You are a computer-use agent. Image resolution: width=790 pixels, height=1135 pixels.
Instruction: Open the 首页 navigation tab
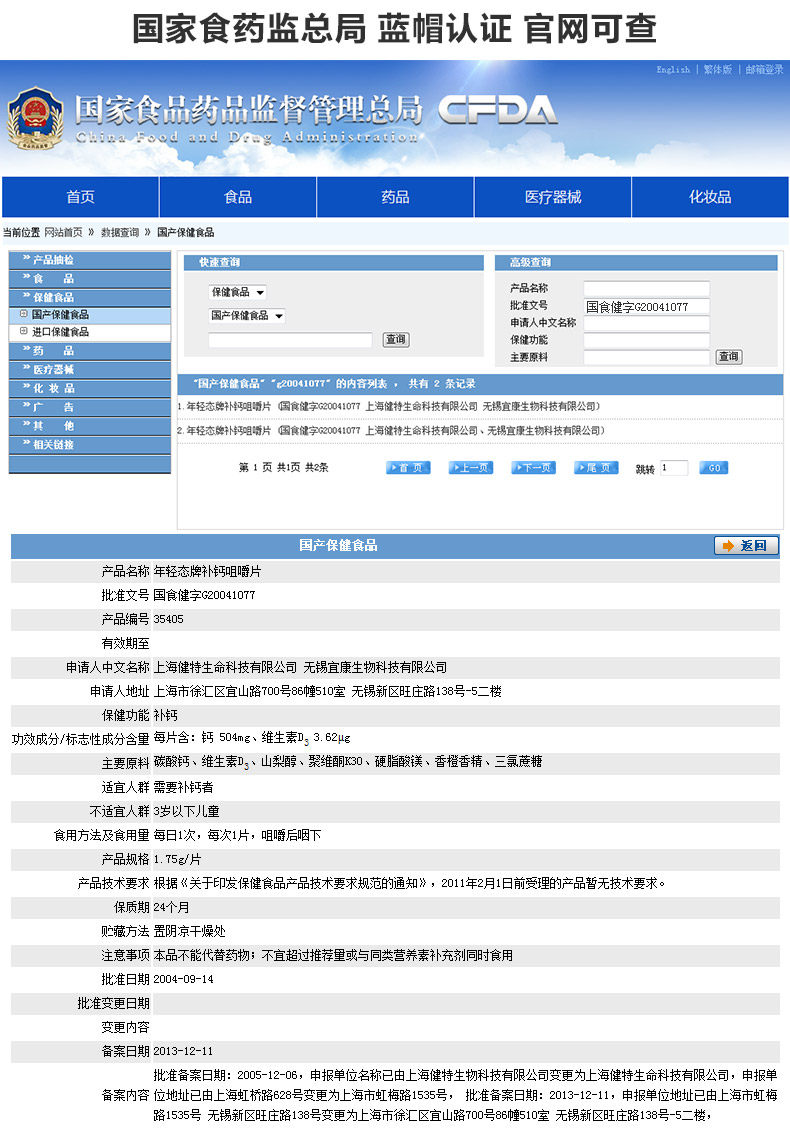80,197
